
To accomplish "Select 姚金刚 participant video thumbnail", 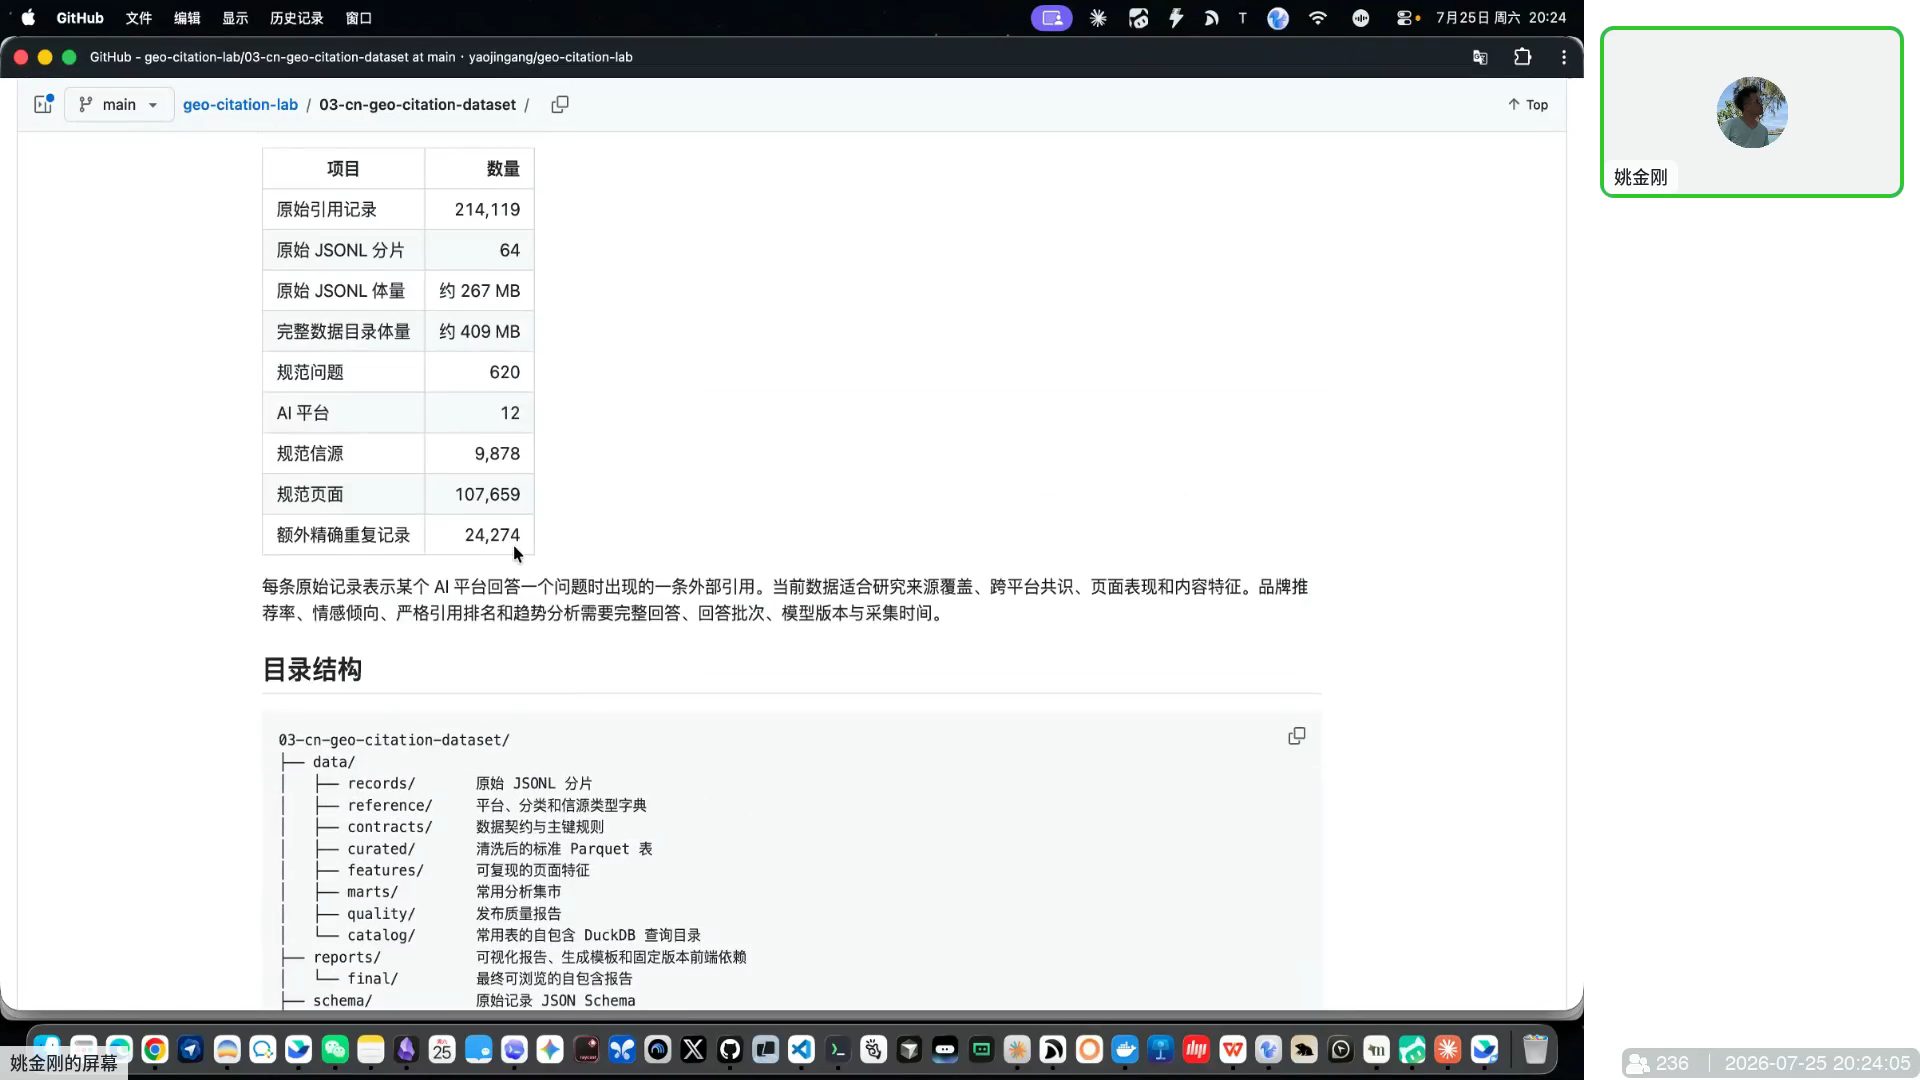I will pyautogui.click(x=1752, y=112).
